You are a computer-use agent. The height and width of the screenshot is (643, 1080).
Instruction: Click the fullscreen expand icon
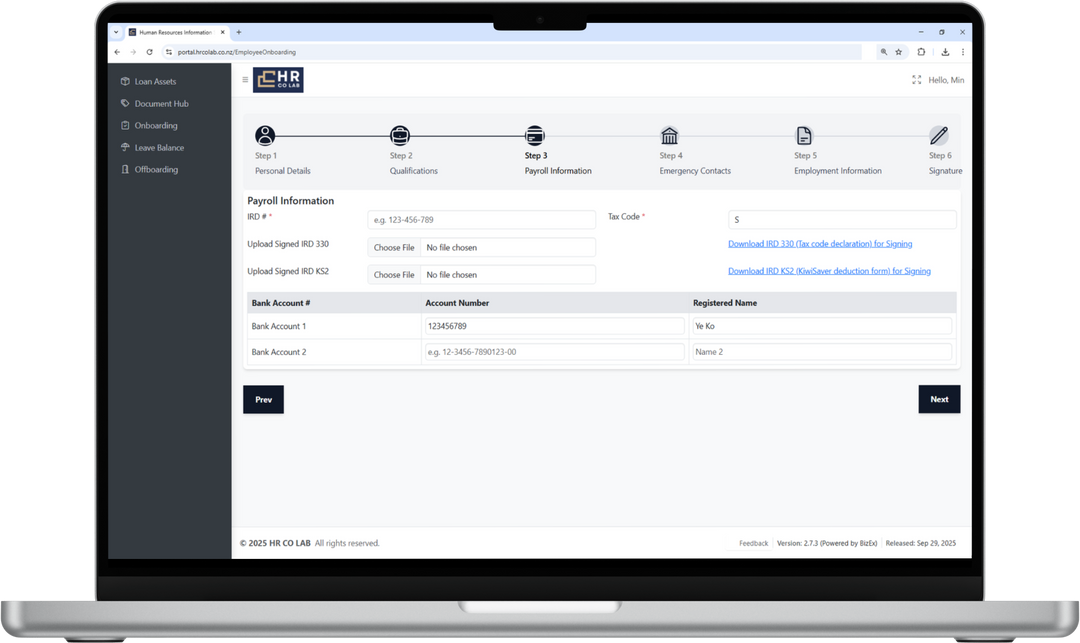point(916,80)
